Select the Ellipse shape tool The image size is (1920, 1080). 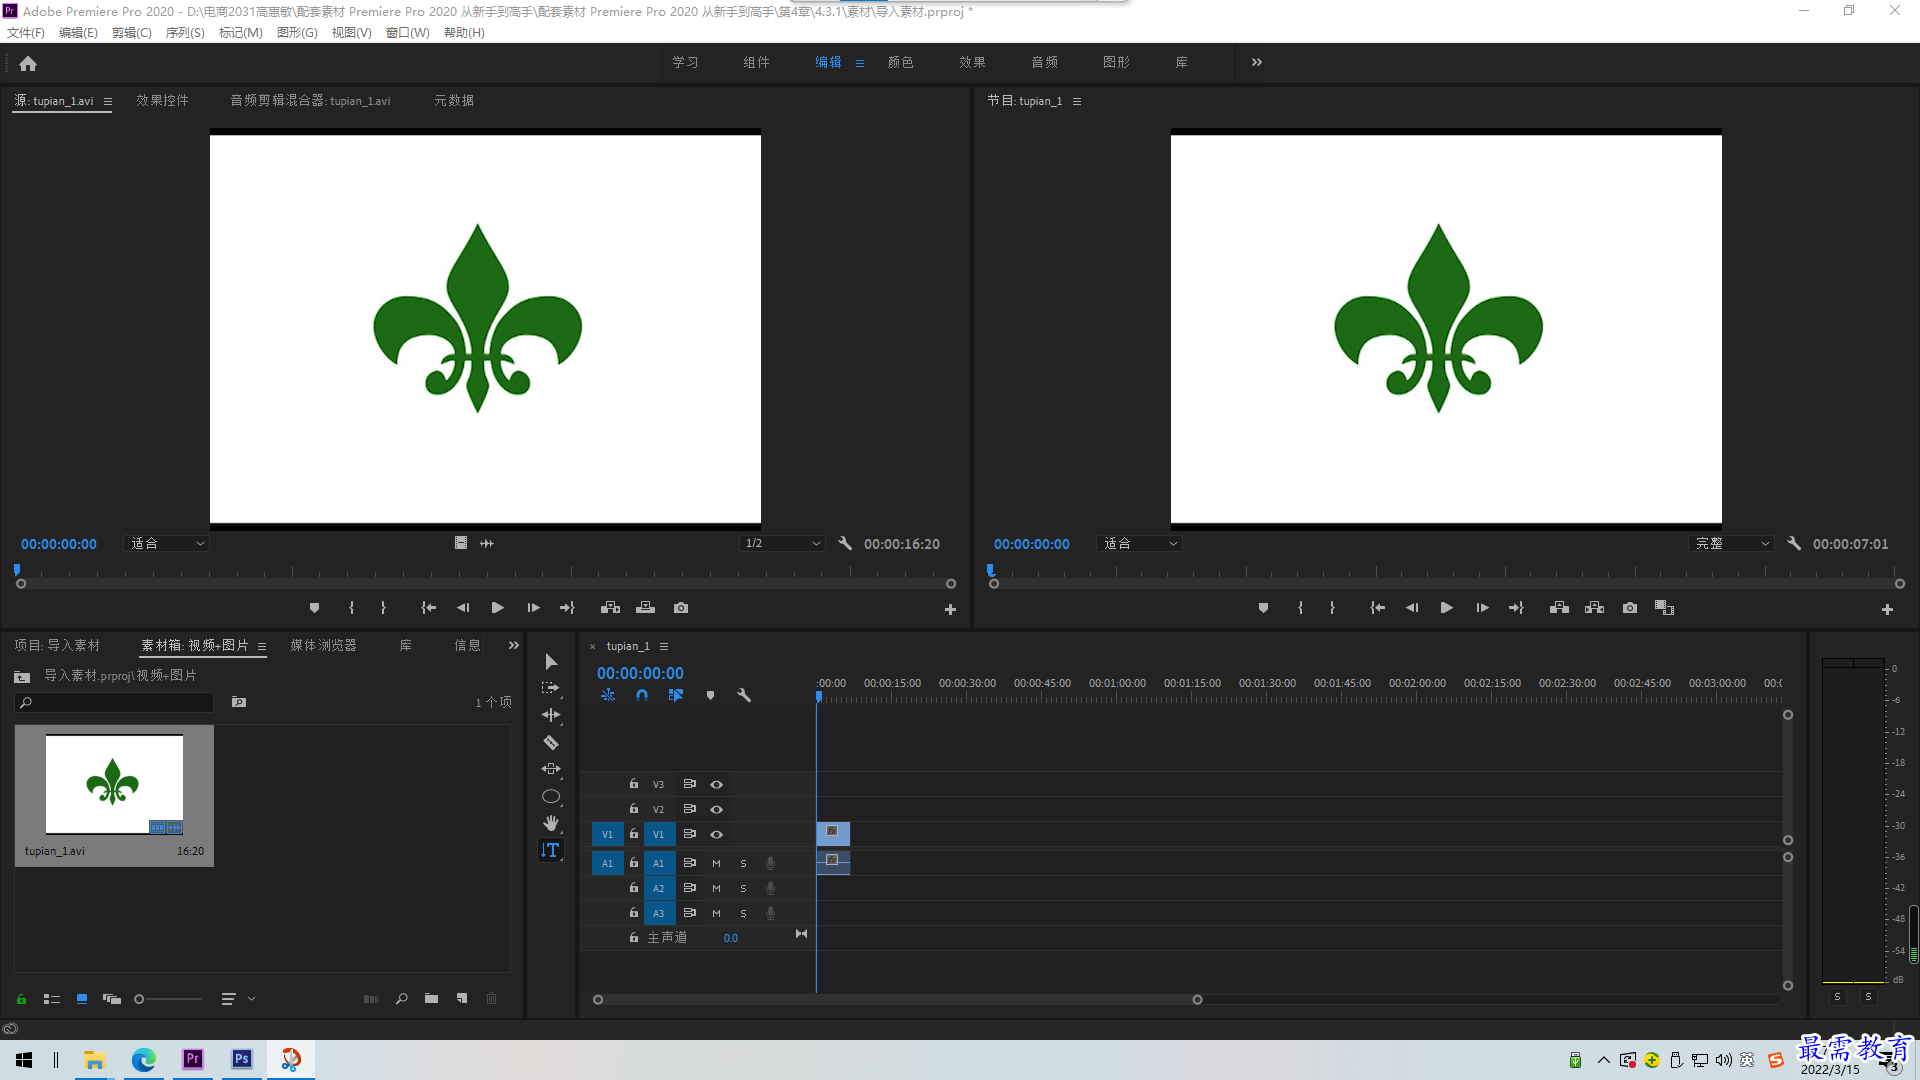(x=551, y=797)
